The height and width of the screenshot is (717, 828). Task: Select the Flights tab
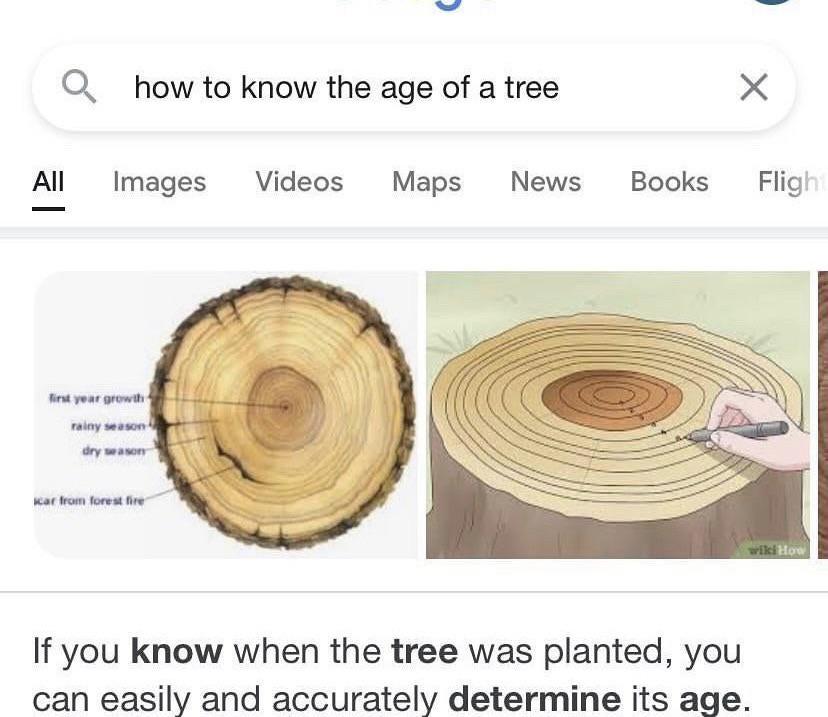point(792,182)
